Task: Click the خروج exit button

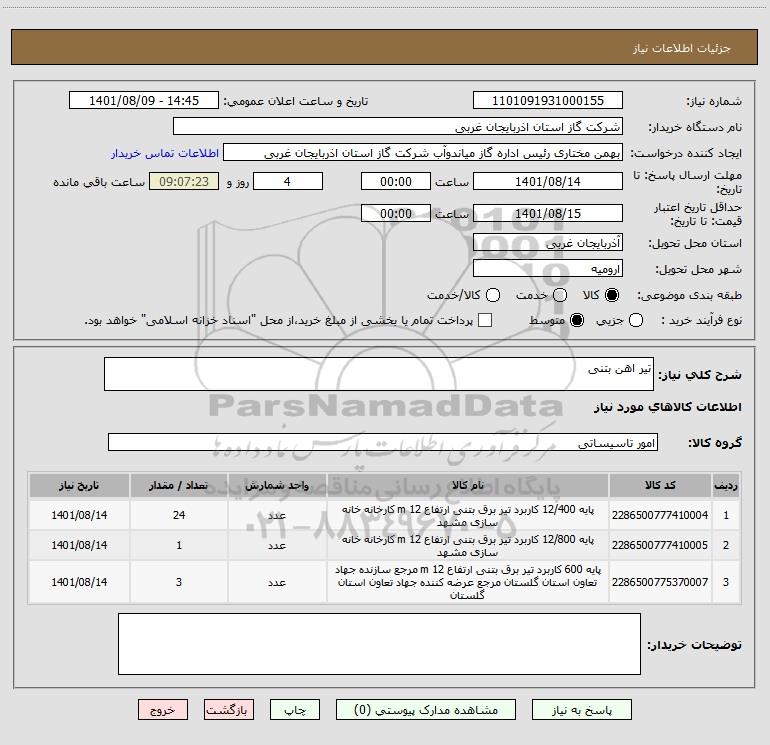Action: [163, 710]
